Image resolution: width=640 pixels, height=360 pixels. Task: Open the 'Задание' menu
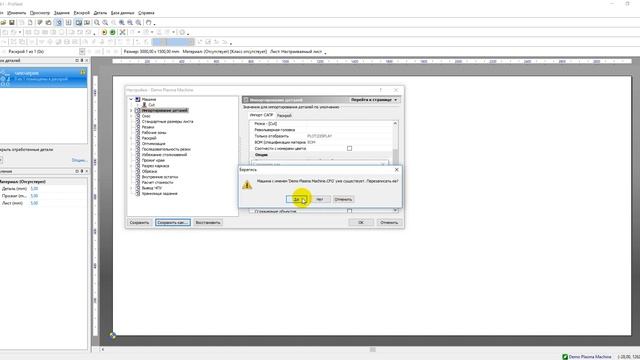(x=62, y=13)
